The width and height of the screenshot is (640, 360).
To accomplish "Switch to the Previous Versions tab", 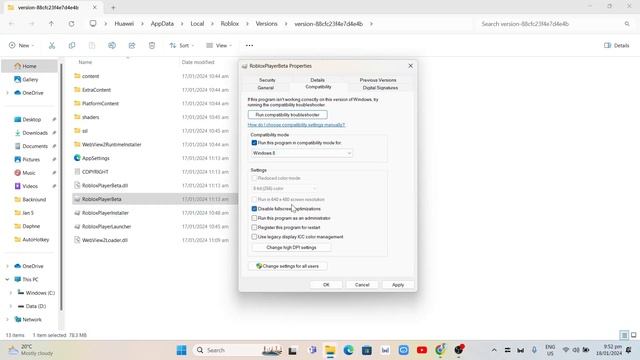I will coord(378,80).
